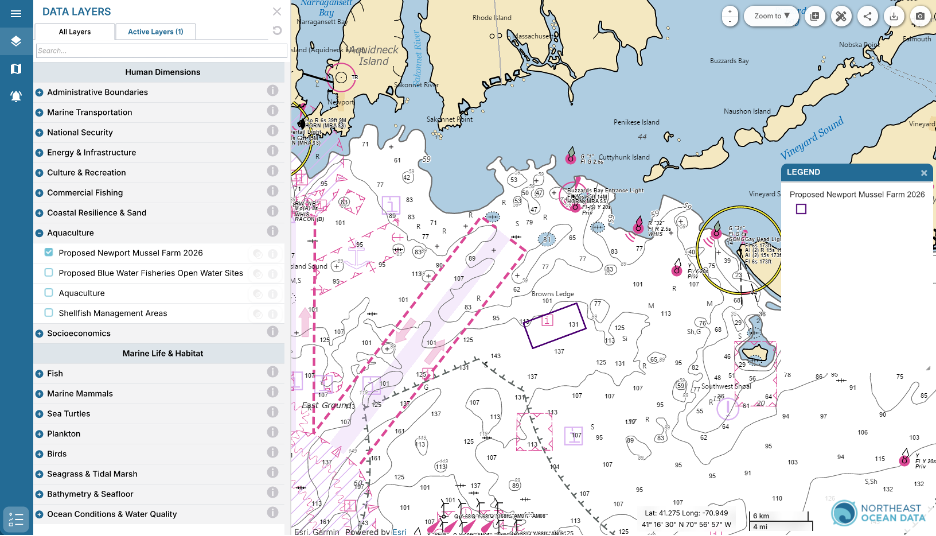Viewport: 936px width, 536px height.
Task: Expand Marine Transportation category
Action: [39, 113]
